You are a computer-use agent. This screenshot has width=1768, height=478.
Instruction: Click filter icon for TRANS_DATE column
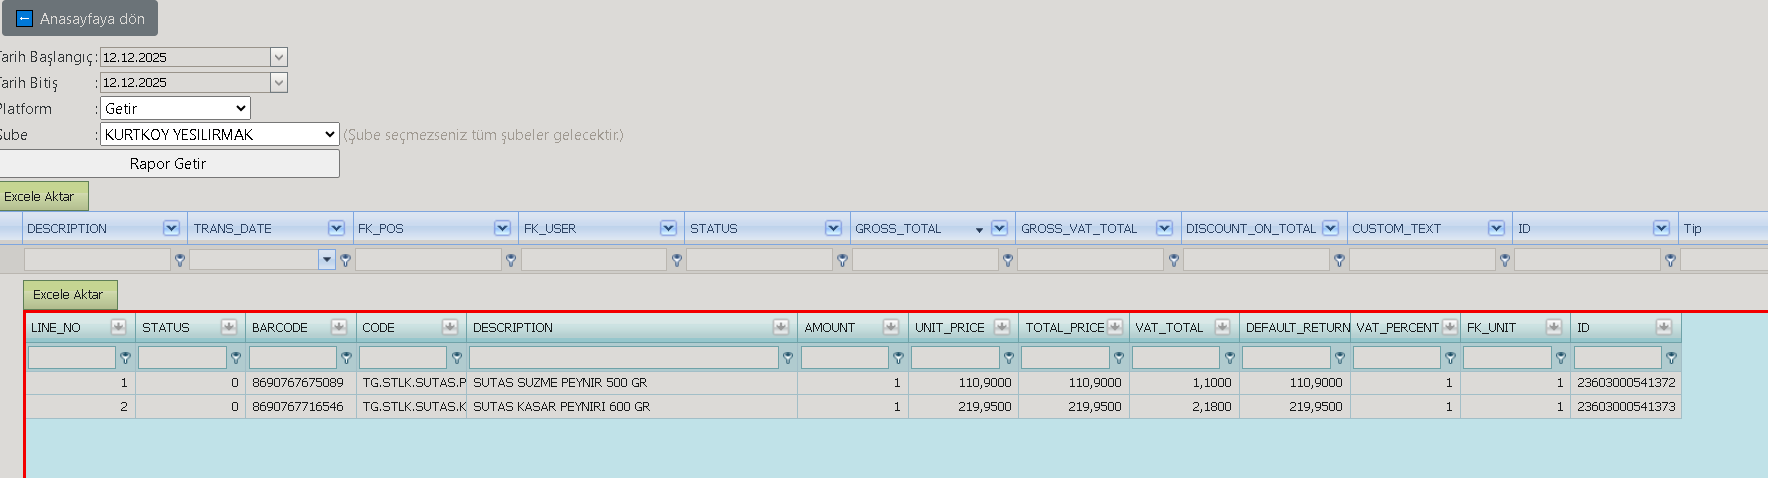[x=345, y=260]
